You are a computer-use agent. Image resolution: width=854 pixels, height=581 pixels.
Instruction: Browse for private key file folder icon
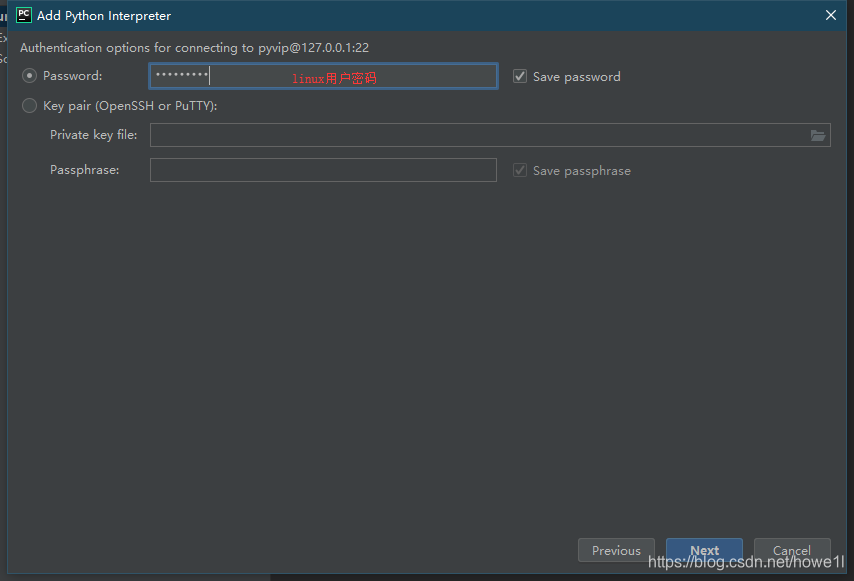point(818,135)
